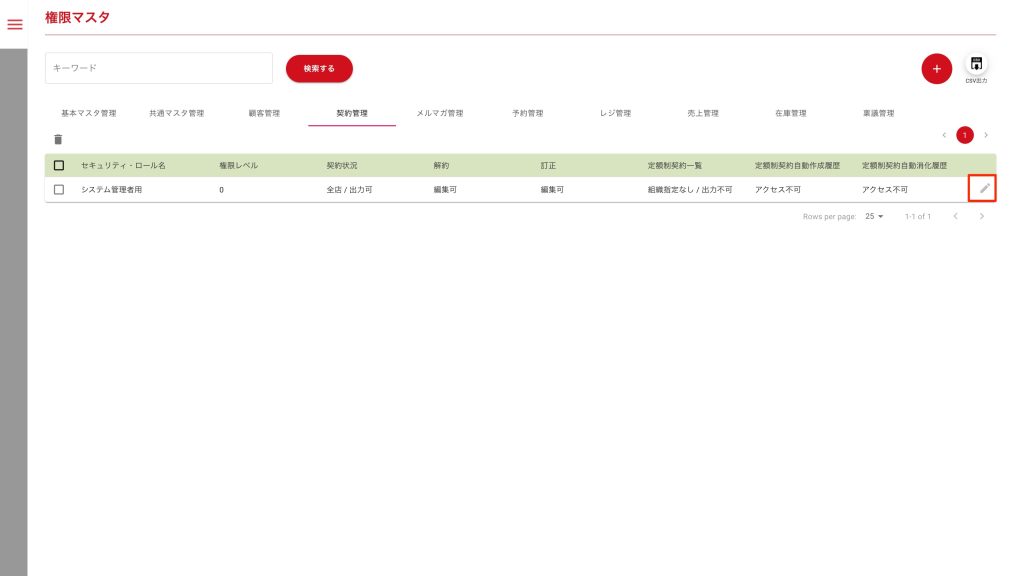Click the trash delete icon
Image resolution: width=1024 pixels, height=576 pixels.
click(58, 140)
